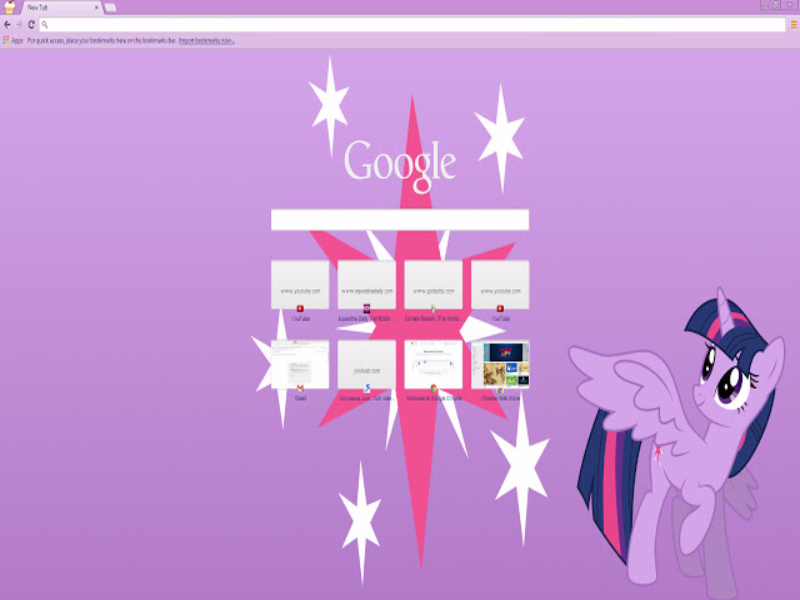Open the Equestria Daily tile
800x600 pixels.
(x=366, y=285)
